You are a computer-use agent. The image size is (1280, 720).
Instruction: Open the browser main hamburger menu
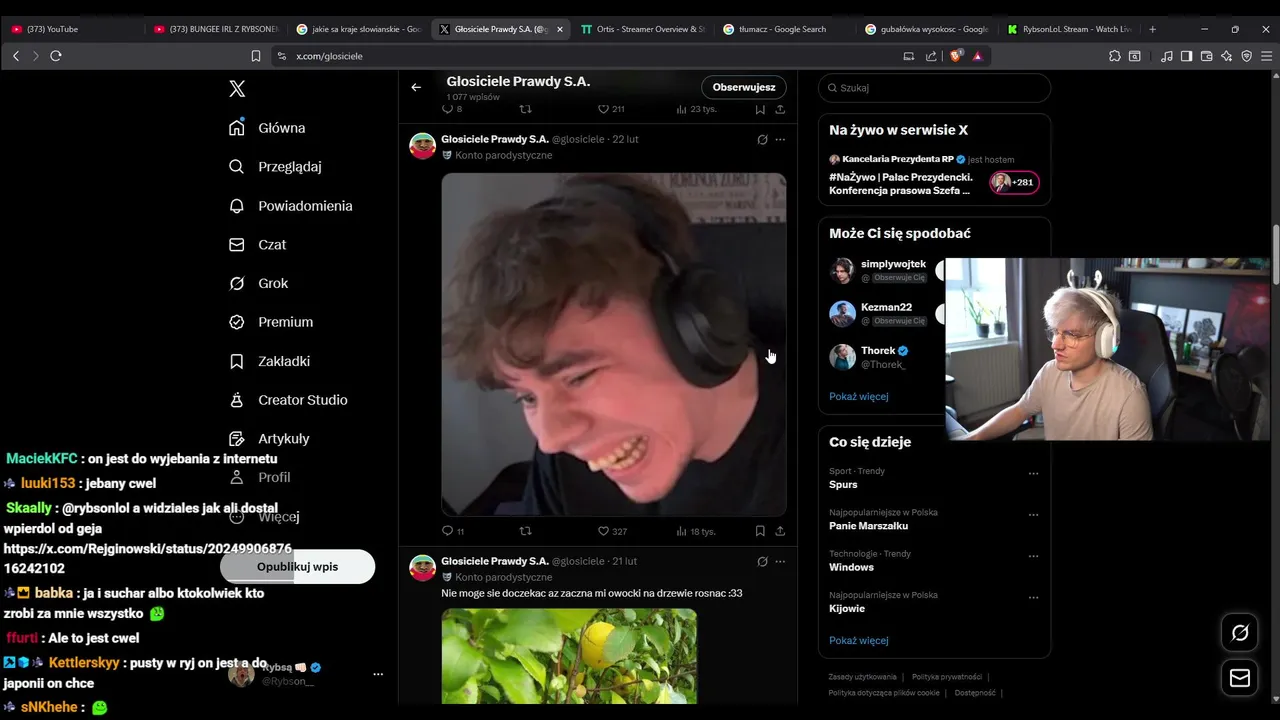[x=1266, y=56]
